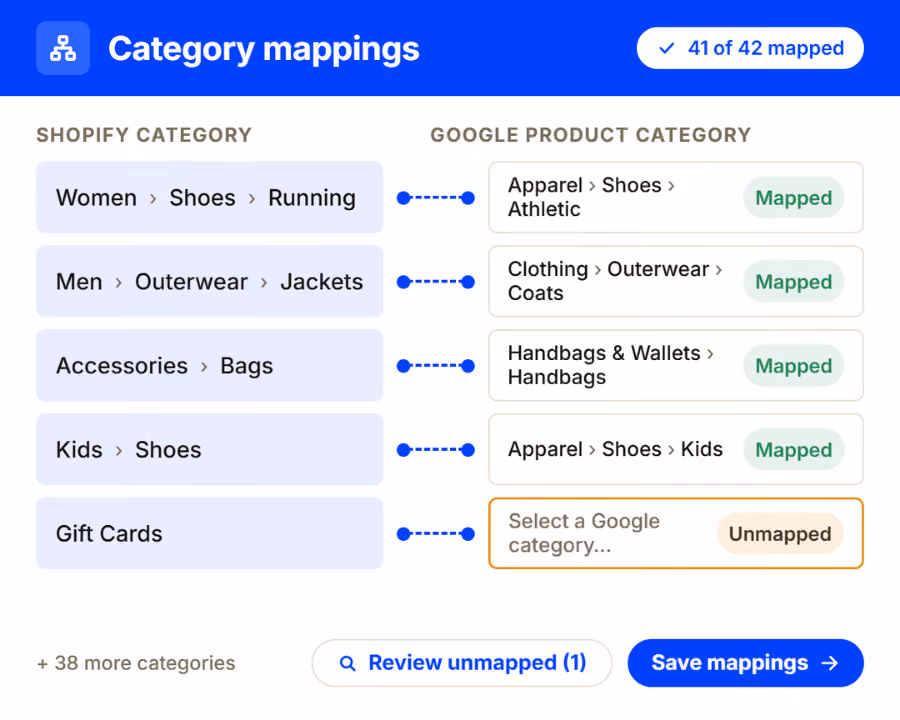Click connector line for Kids Shoes row
Image resolution: width=900 pixels, height=720 pixels.
point(436,450)
